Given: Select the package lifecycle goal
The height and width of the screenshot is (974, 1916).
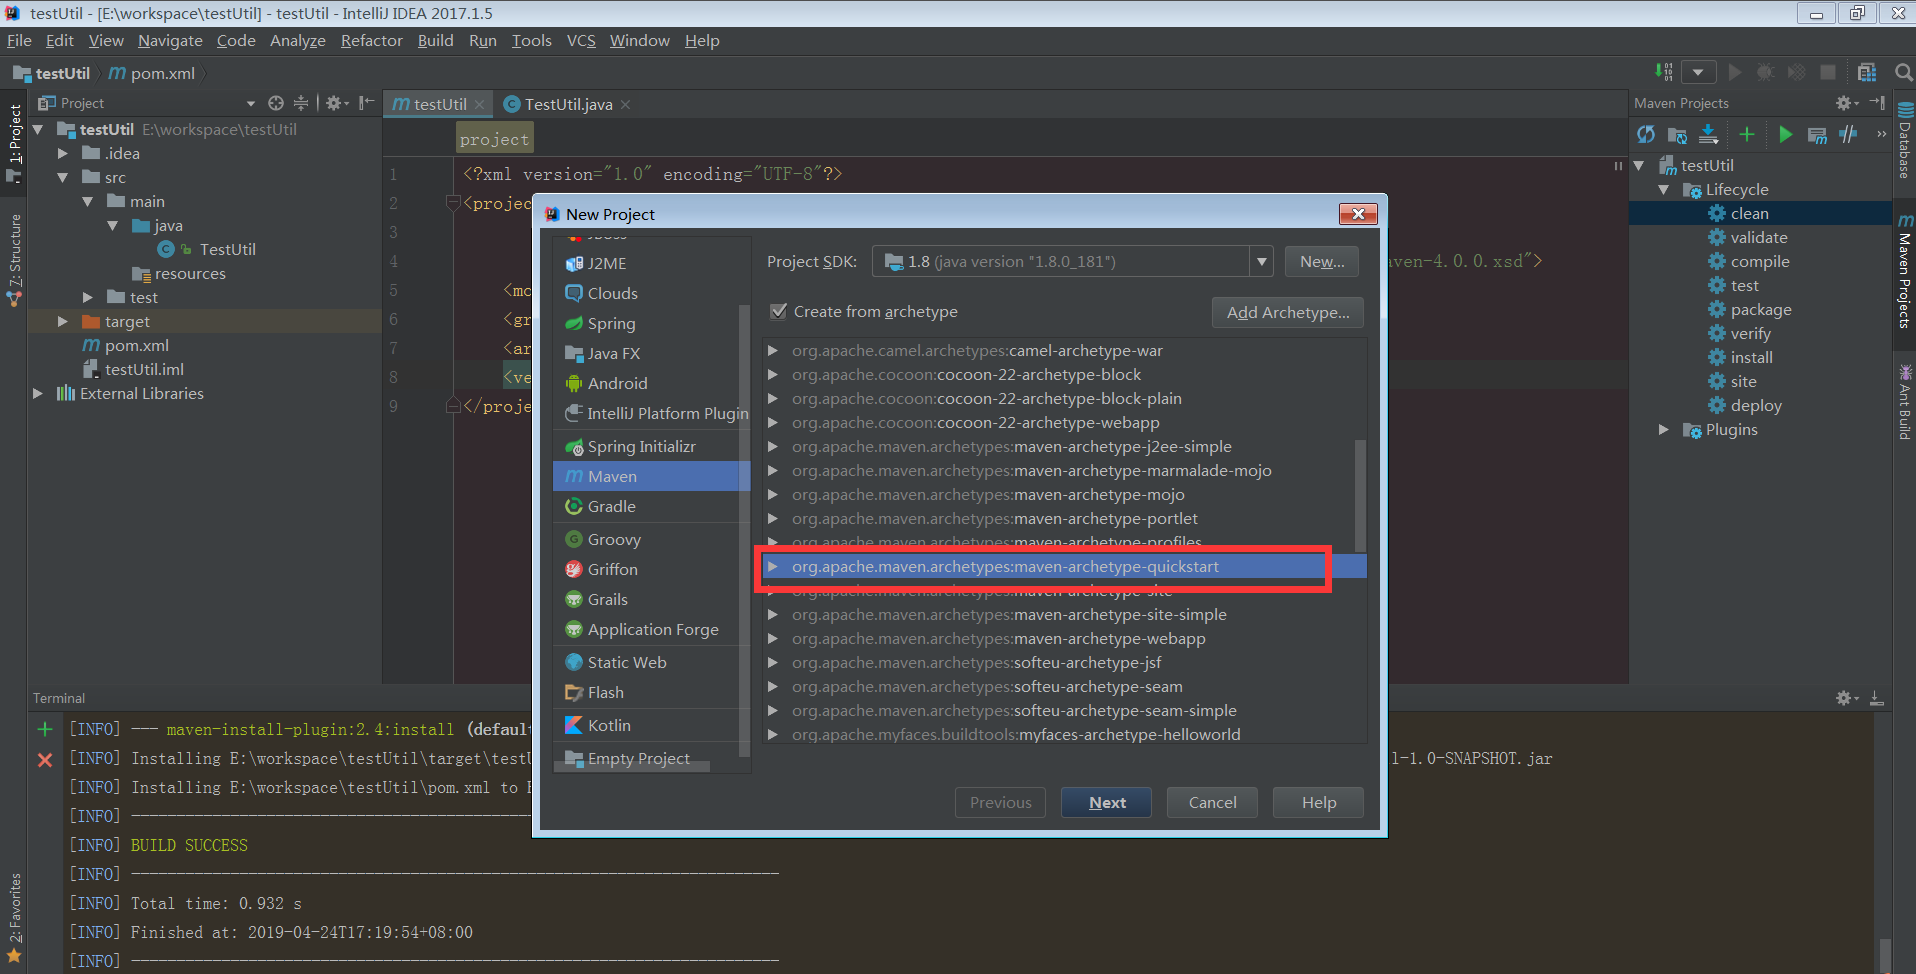Looking at the screenshot, I should coord(1761,309).
